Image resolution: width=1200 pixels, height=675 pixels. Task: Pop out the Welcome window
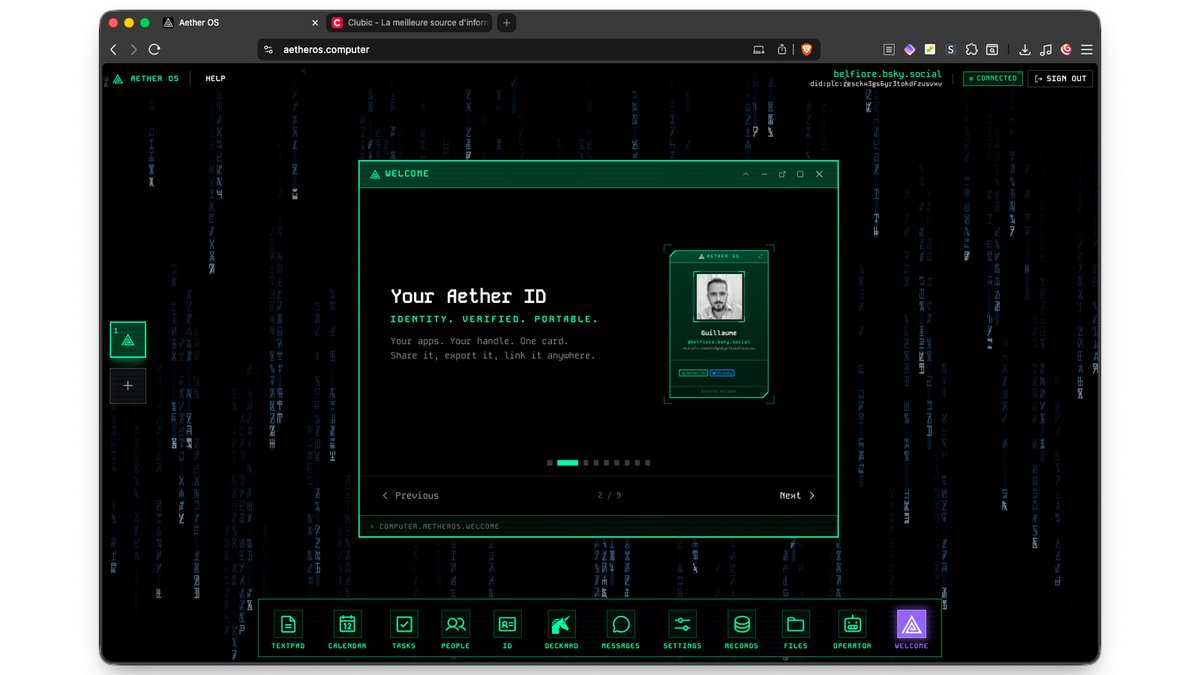click(x=782, y=174)
